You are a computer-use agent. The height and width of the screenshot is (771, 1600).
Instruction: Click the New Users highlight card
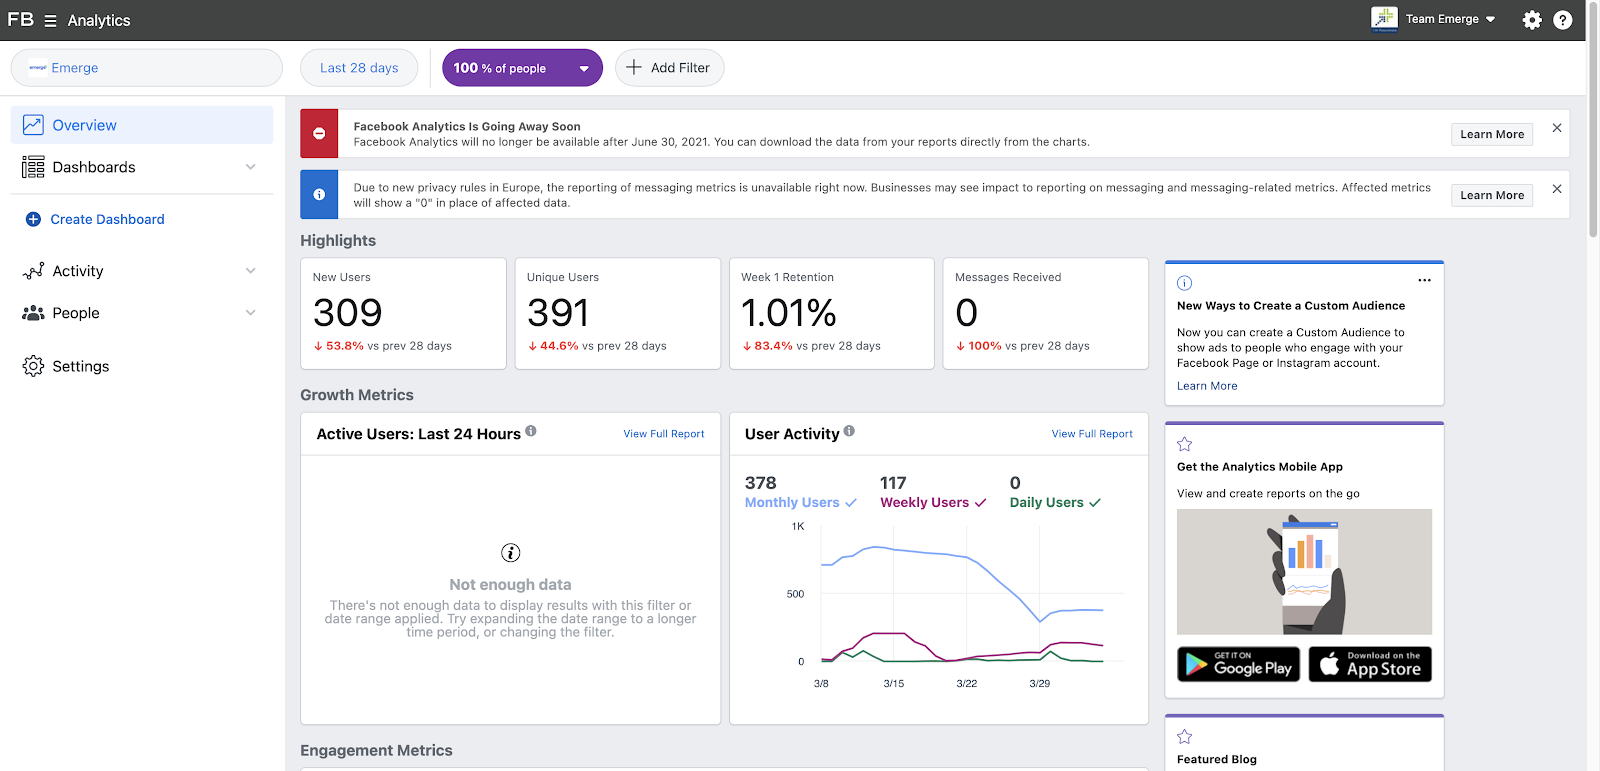pos(403,314)
